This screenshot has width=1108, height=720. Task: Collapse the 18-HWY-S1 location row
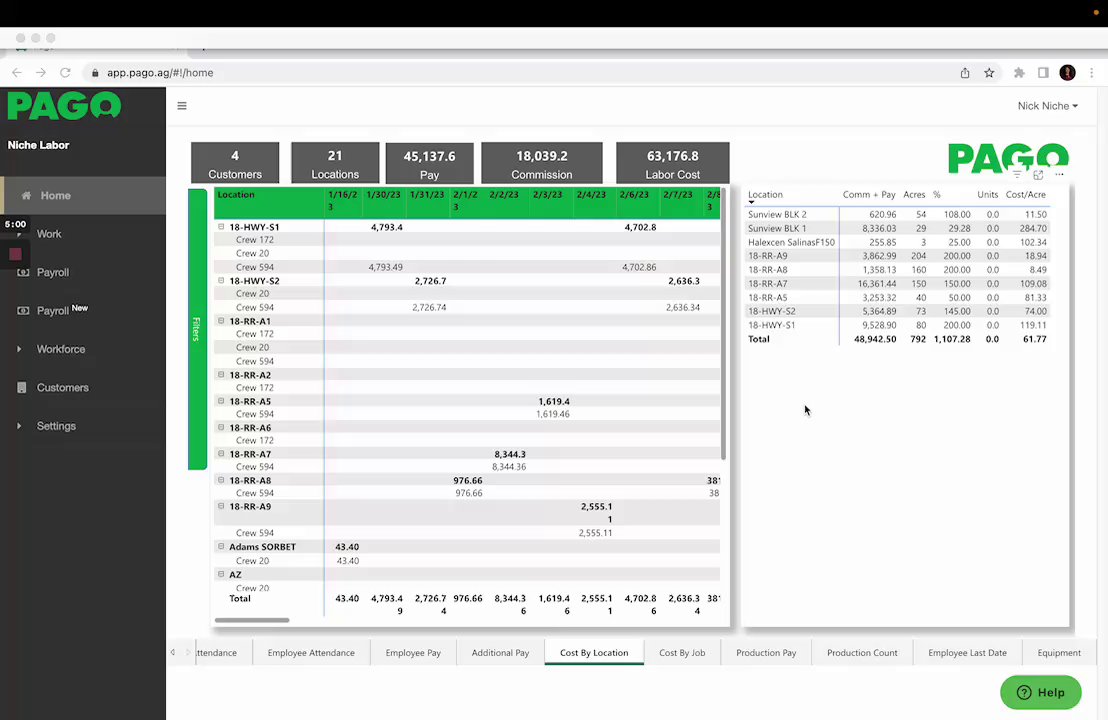click(x=221, y=227)
